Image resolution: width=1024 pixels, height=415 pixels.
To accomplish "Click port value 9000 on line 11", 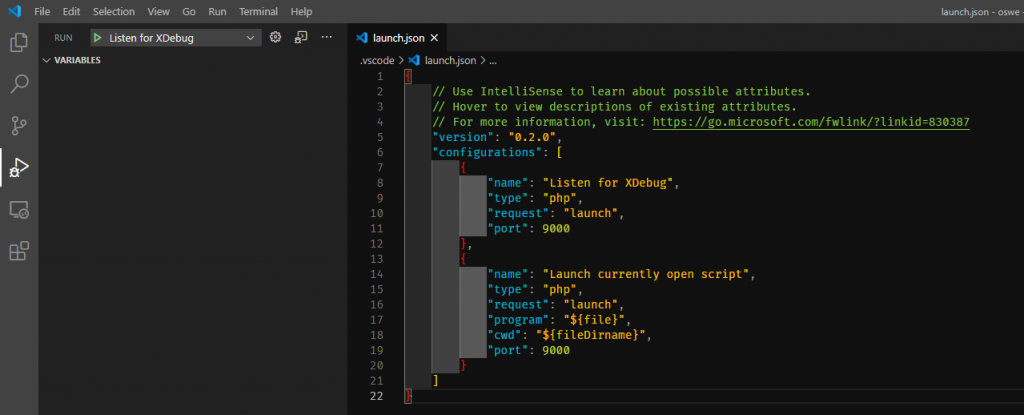I will pos(556,229).
